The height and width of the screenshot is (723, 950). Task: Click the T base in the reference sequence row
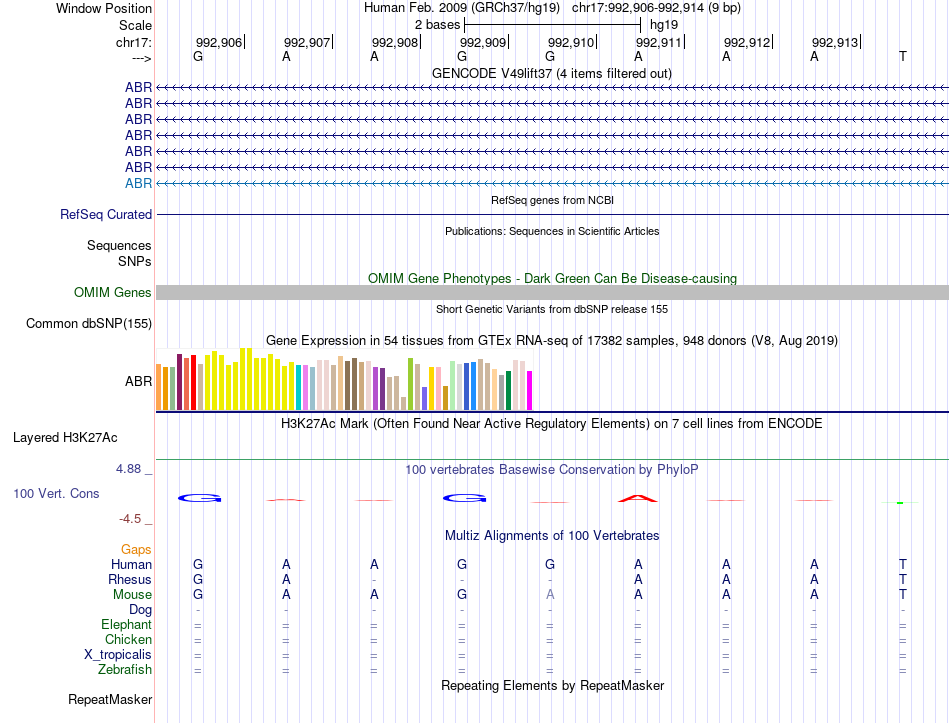(903, 56)
